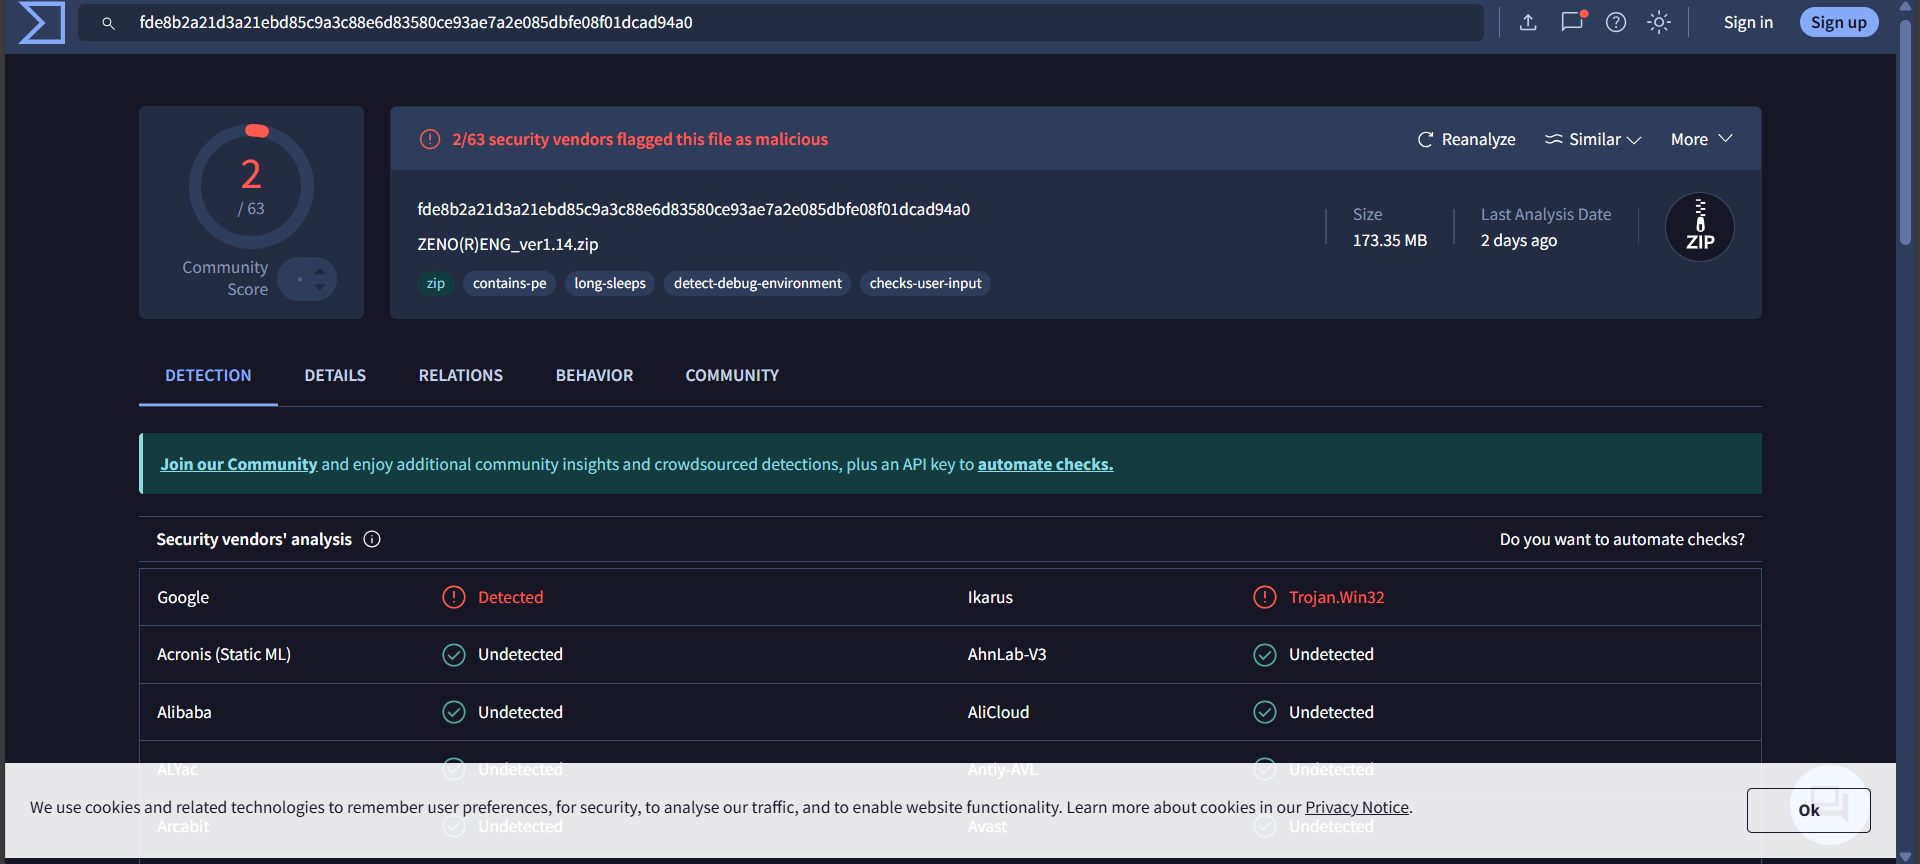1920x864 pixels.
Task: Expand the Similar dropdown
Action: tap(1593, 139)
